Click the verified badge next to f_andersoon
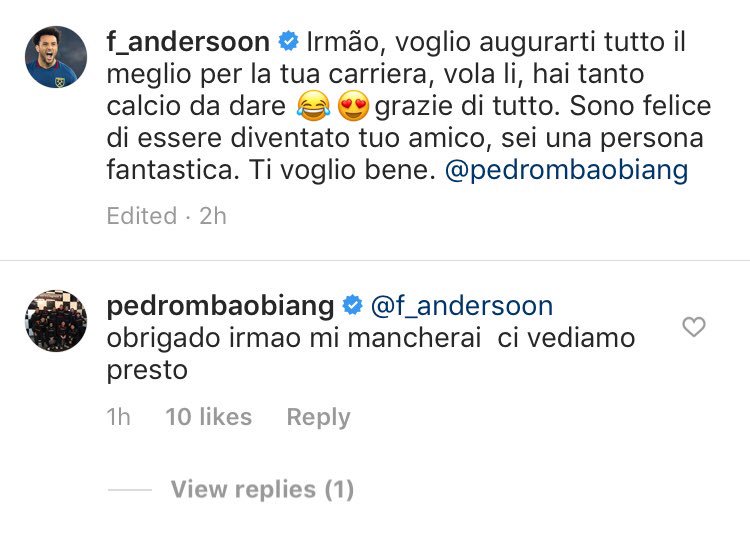Viewport: 750px width, 535px height. click(x=288, y=42)
